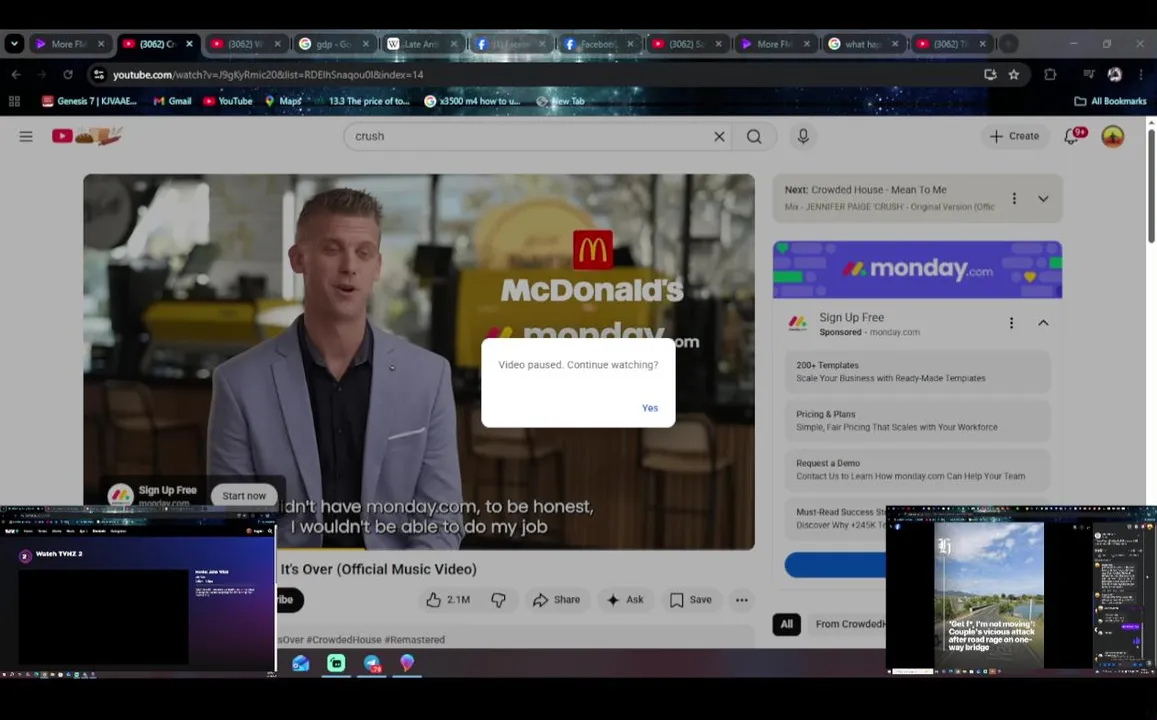Bookmark this page with the star

(1014, 75)
